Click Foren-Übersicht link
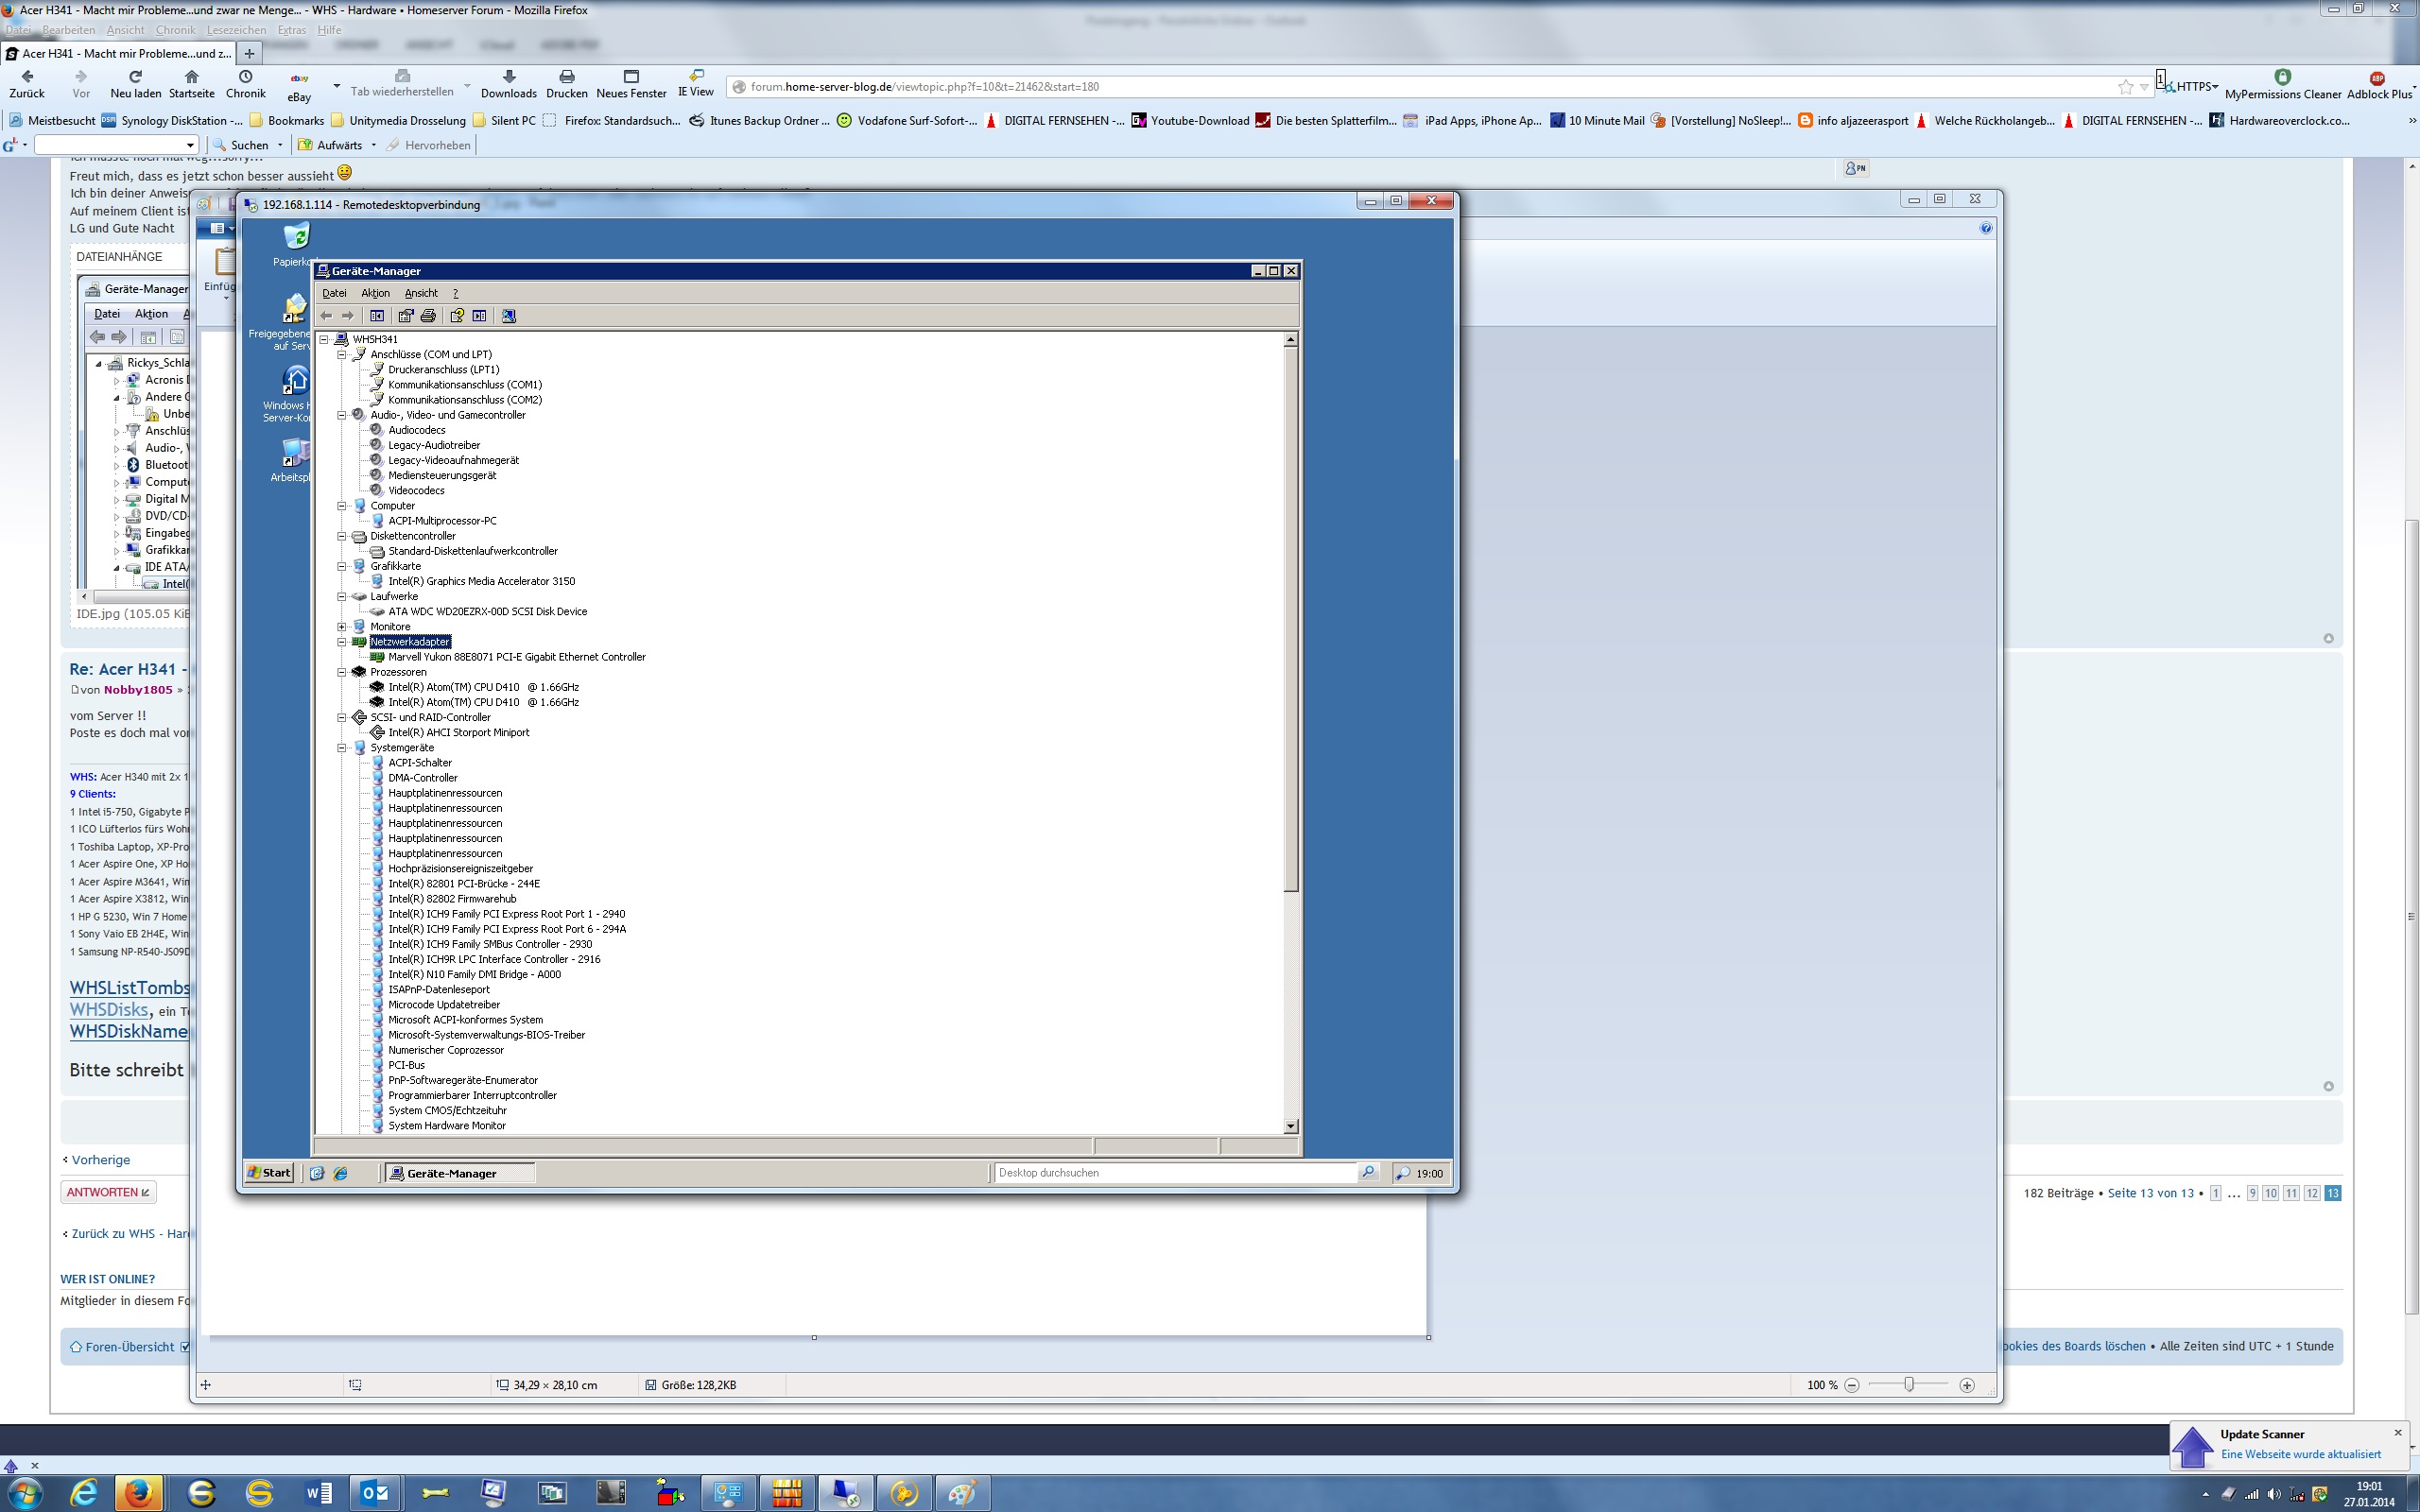The height and width of the screenshot is (1512, 2420). click(129, 1347)
